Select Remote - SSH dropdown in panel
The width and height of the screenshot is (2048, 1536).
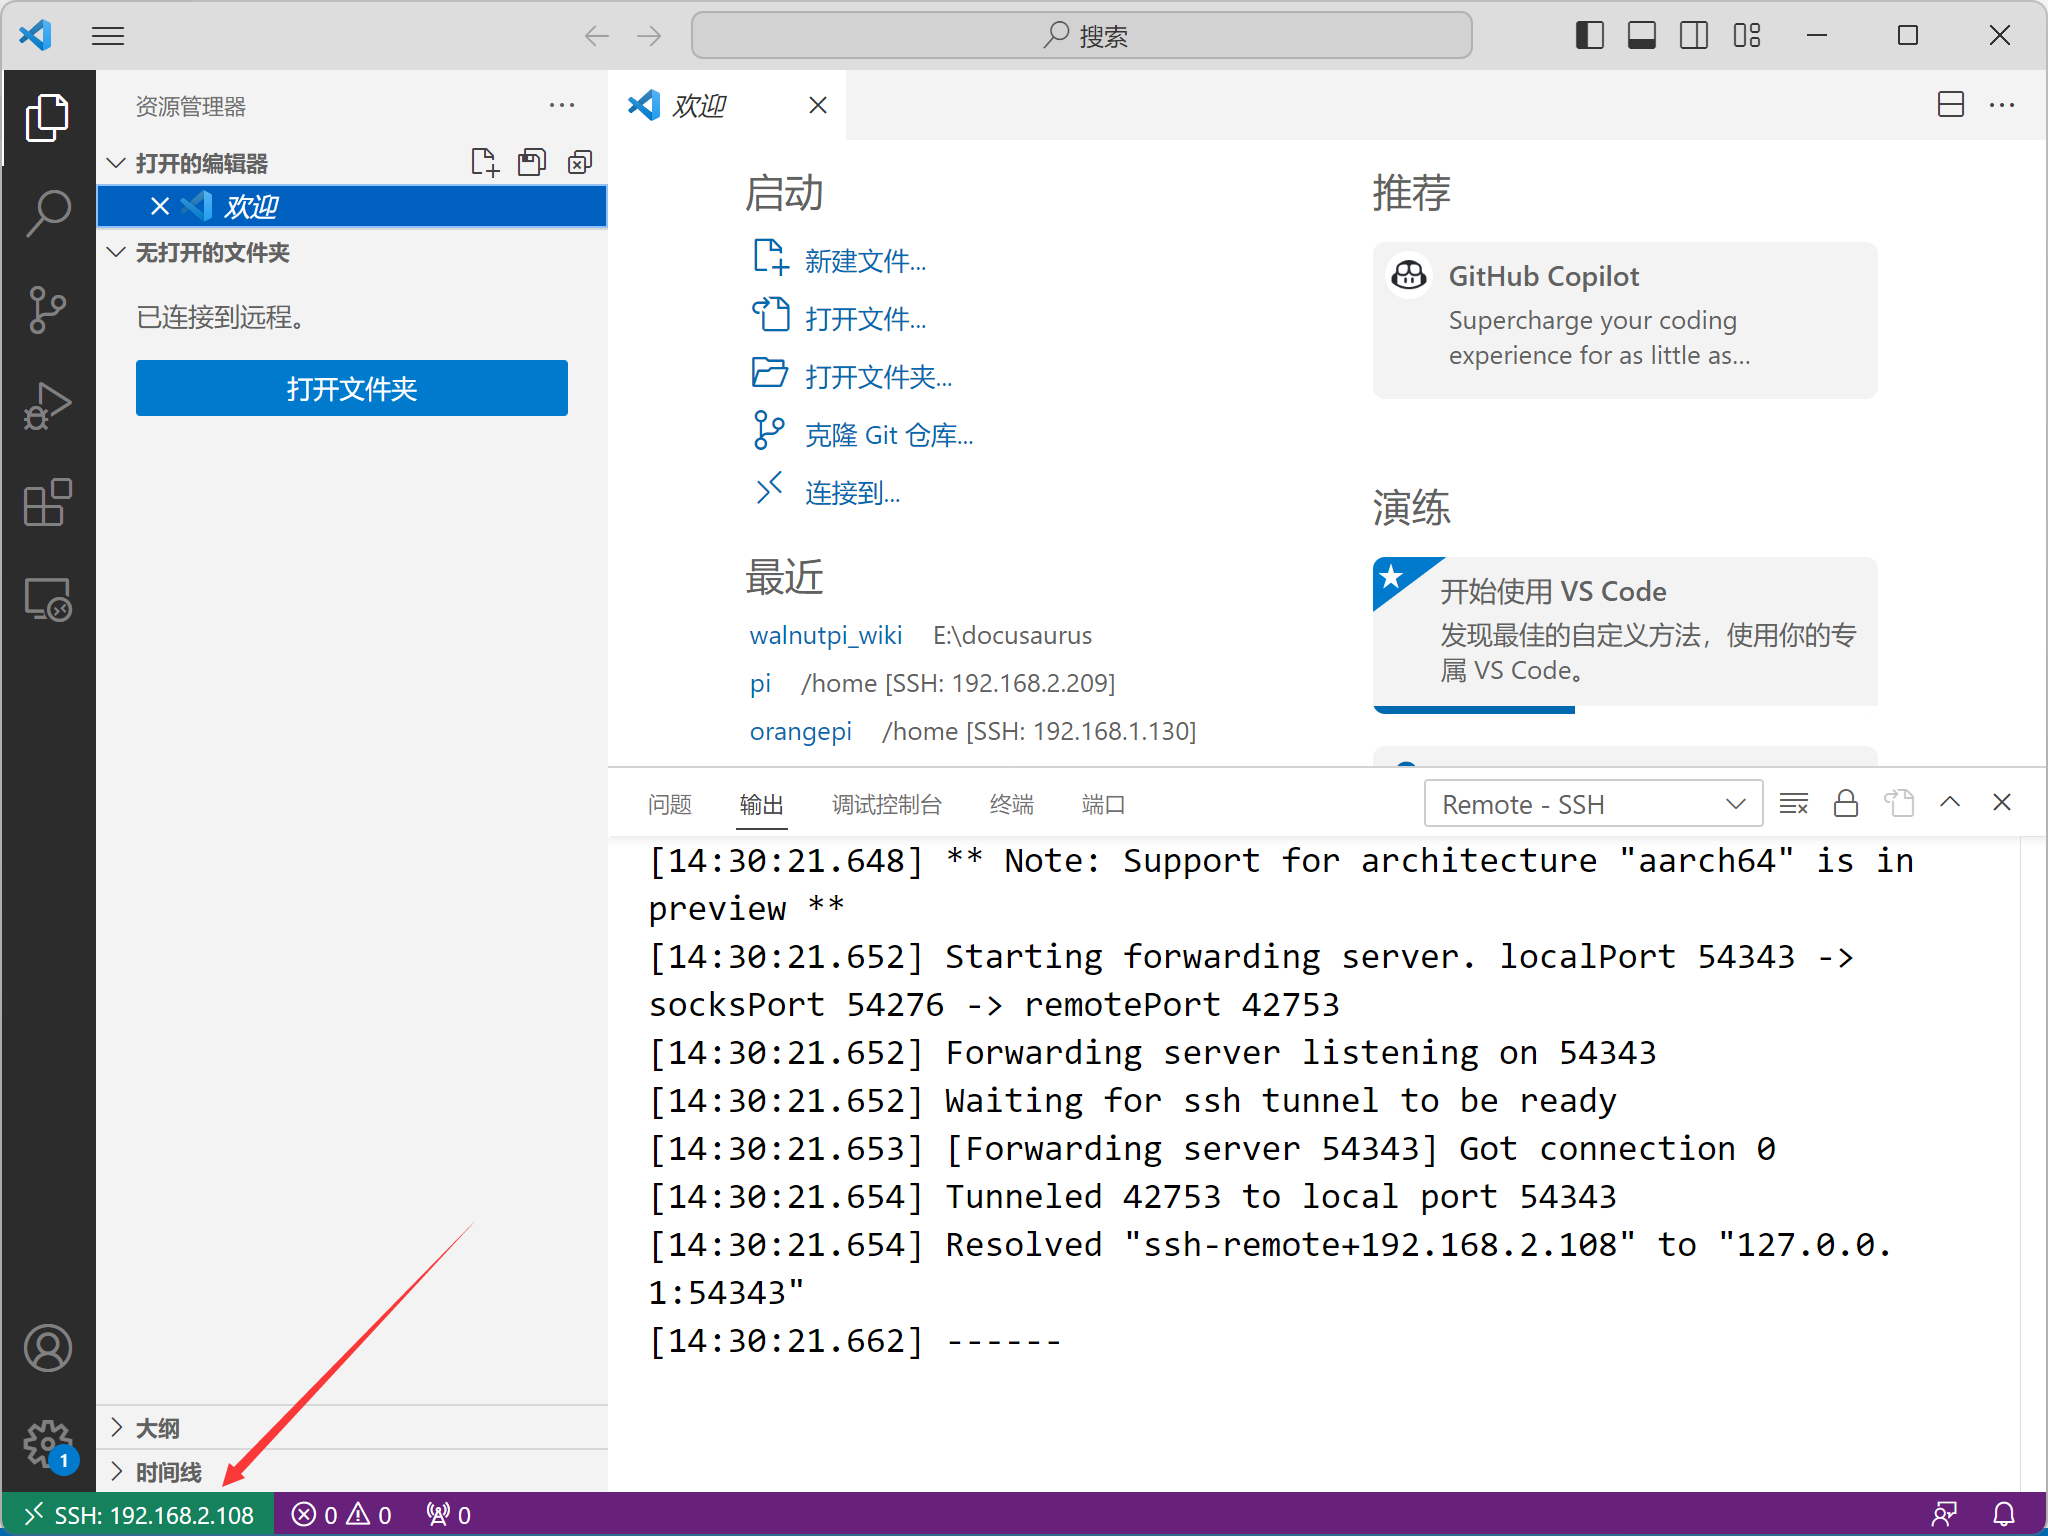click(1587, 803)
